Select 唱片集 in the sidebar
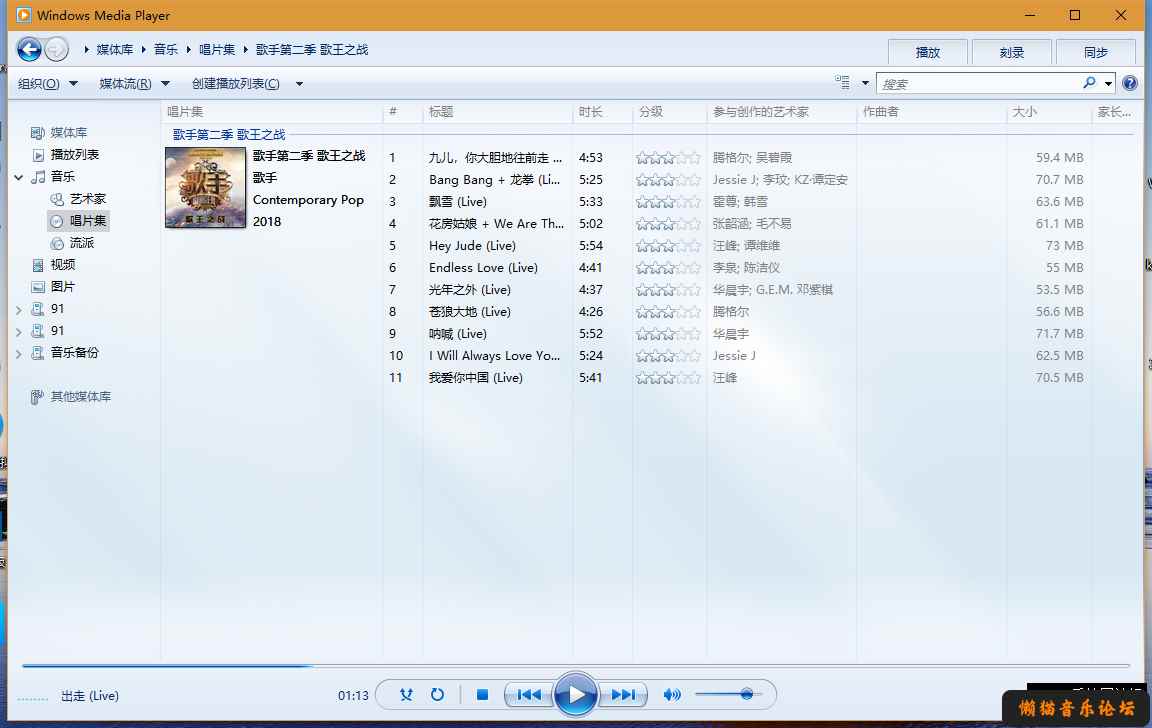The image size is (1152, 728). [78, 221]
